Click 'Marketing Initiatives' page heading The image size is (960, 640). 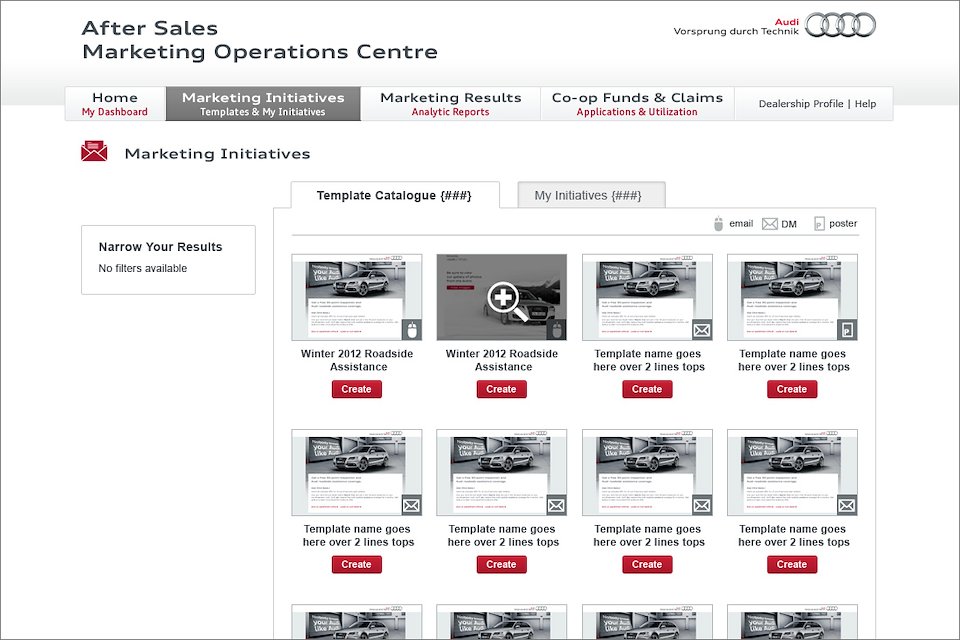[x=217, y=154]
